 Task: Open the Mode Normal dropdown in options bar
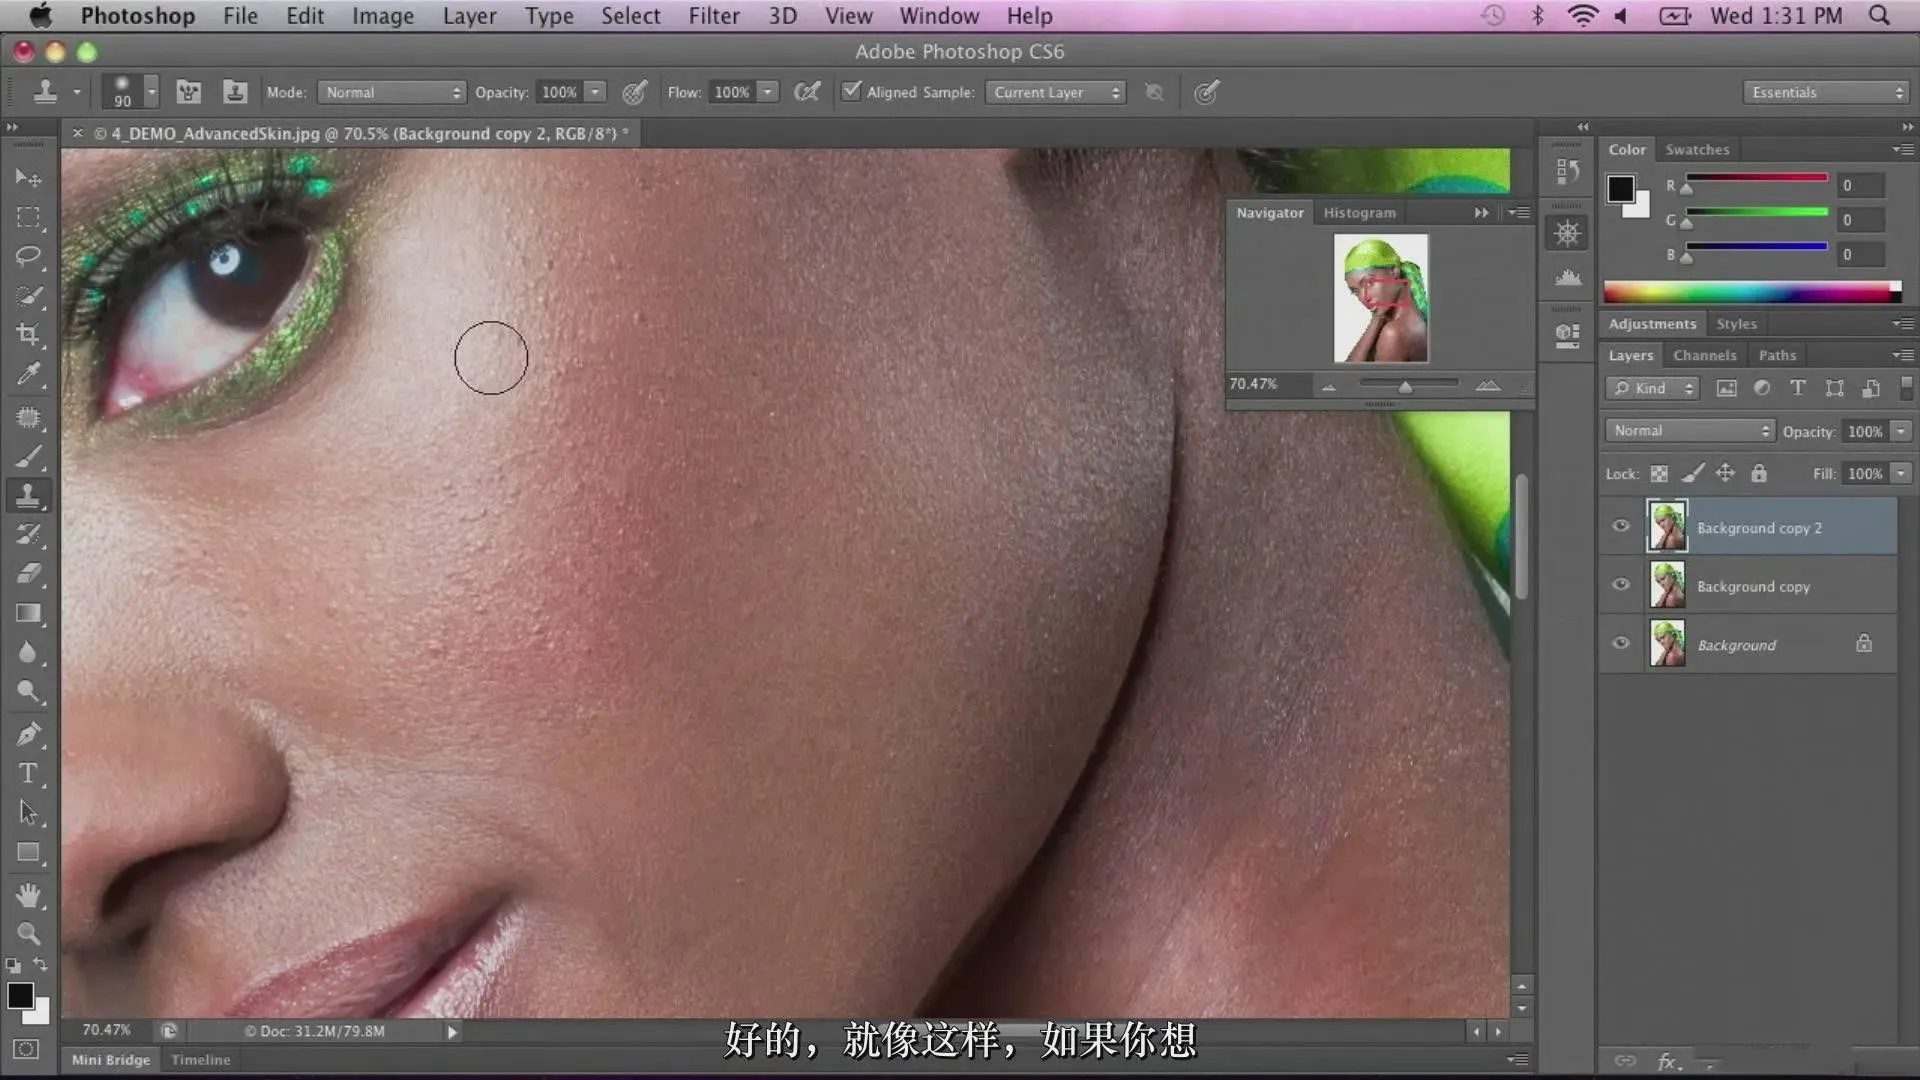pos(392,92)
